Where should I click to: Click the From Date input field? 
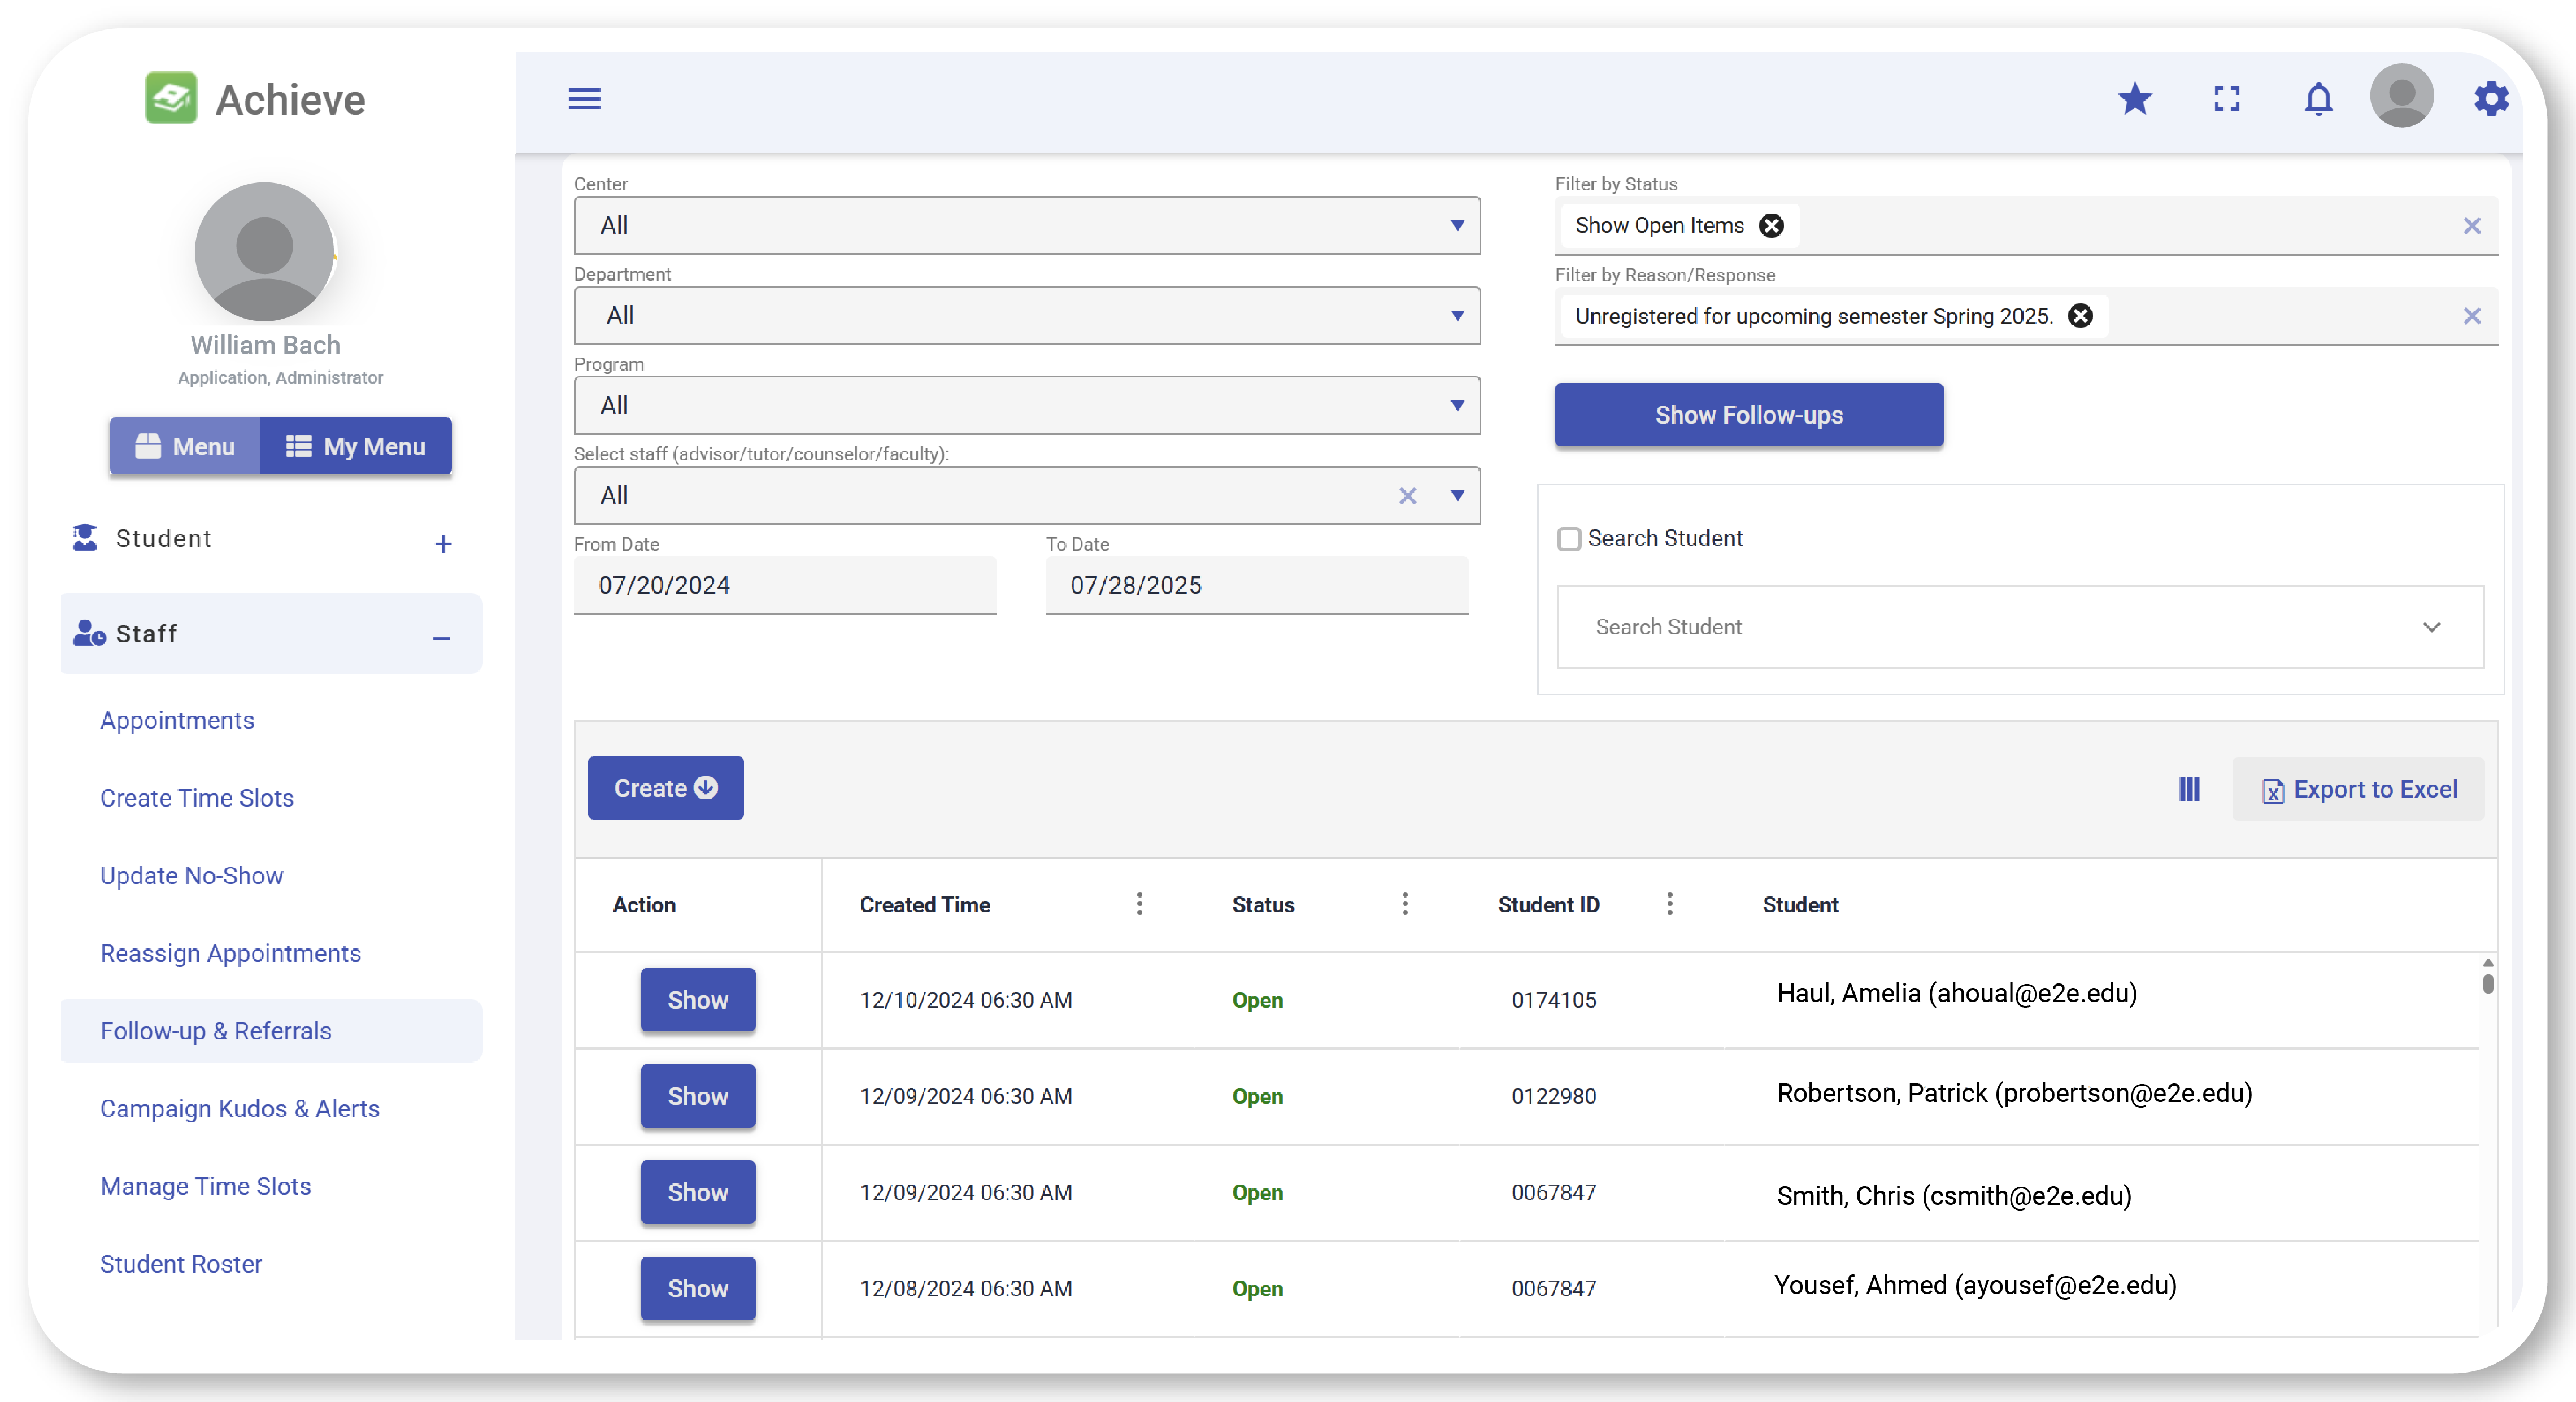coord(784,585)
